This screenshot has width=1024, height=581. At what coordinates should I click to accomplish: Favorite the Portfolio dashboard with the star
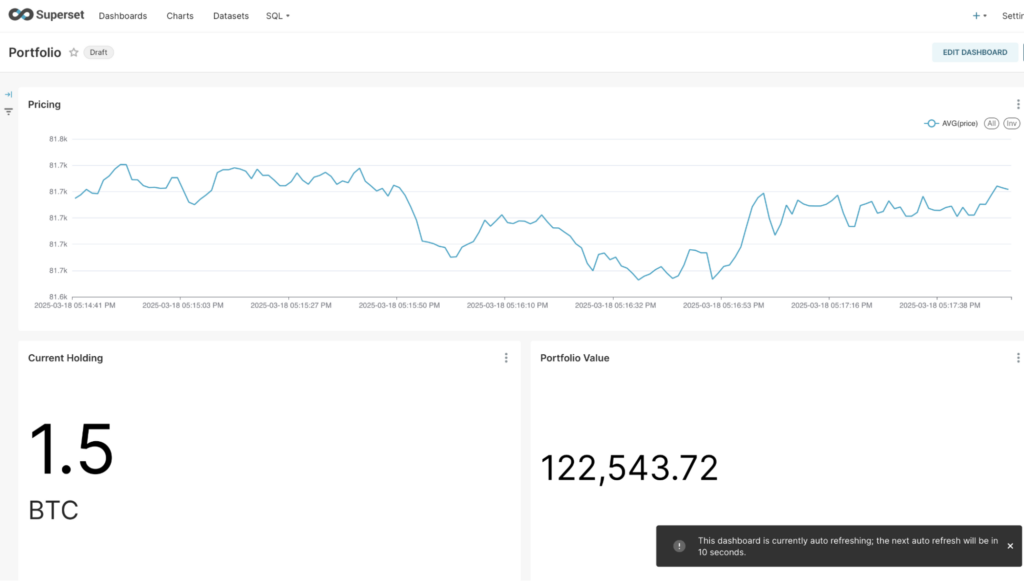pyautogui.click(x=73, y=53)
